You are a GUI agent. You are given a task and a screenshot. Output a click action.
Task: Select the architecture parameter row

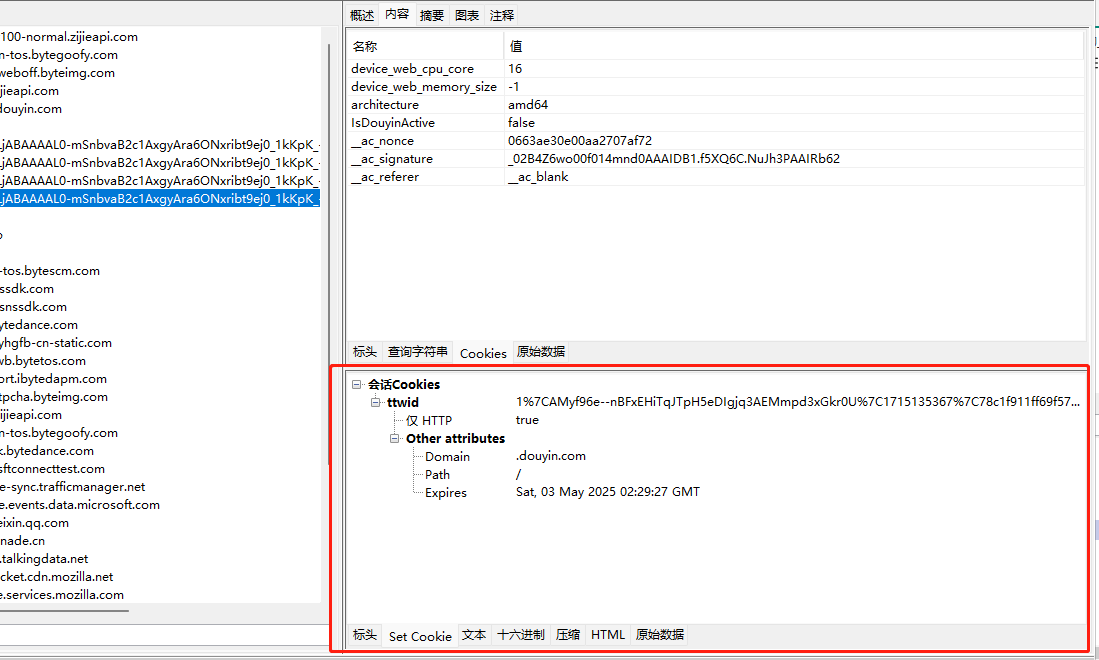coord(716,104)
